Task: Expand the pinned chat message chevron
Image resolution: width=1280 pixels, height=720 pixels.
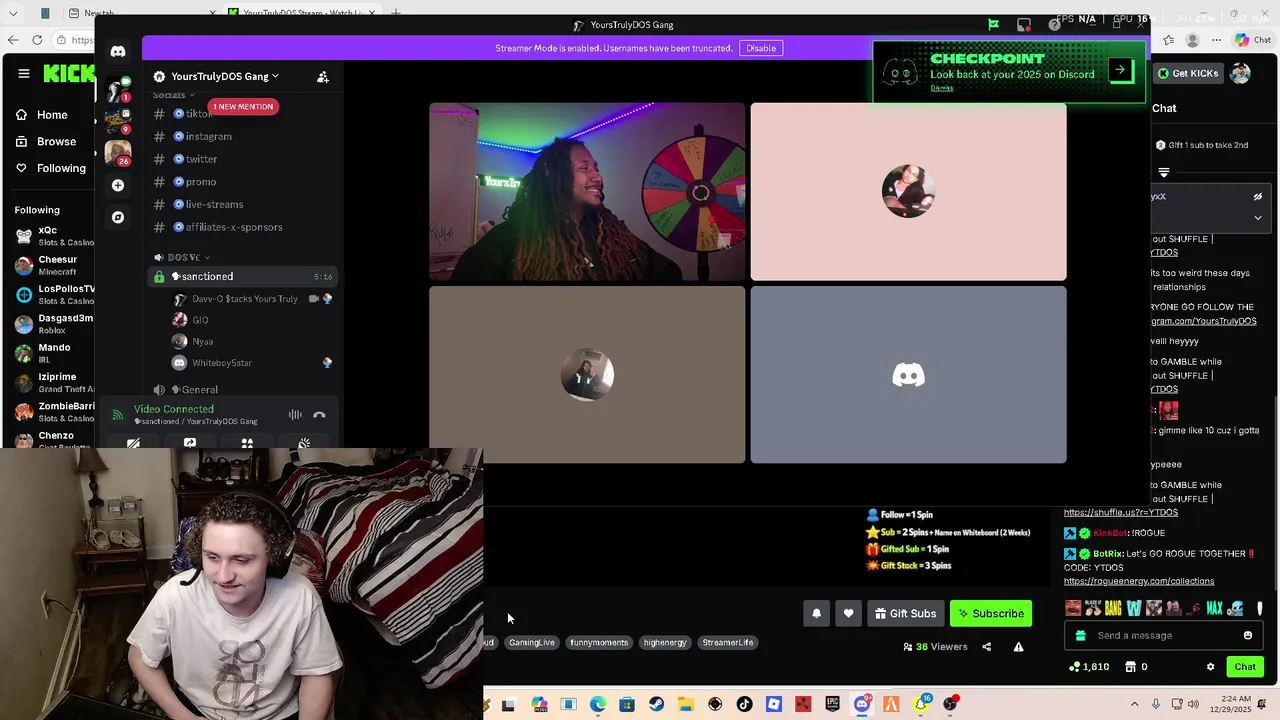Action: [1258, 217]
